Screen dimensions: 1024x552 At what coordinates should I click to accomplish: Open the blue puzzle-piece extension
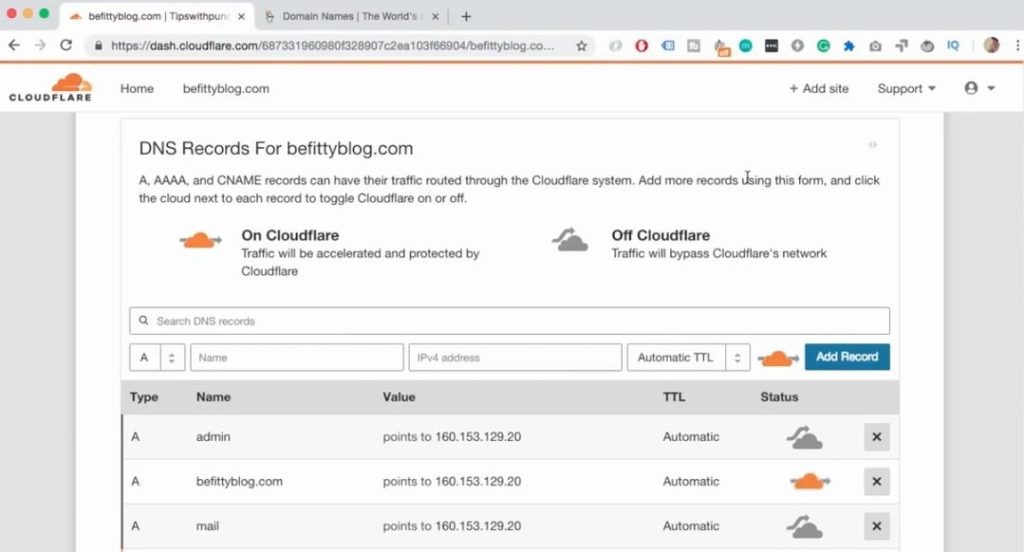click(848, 46)
